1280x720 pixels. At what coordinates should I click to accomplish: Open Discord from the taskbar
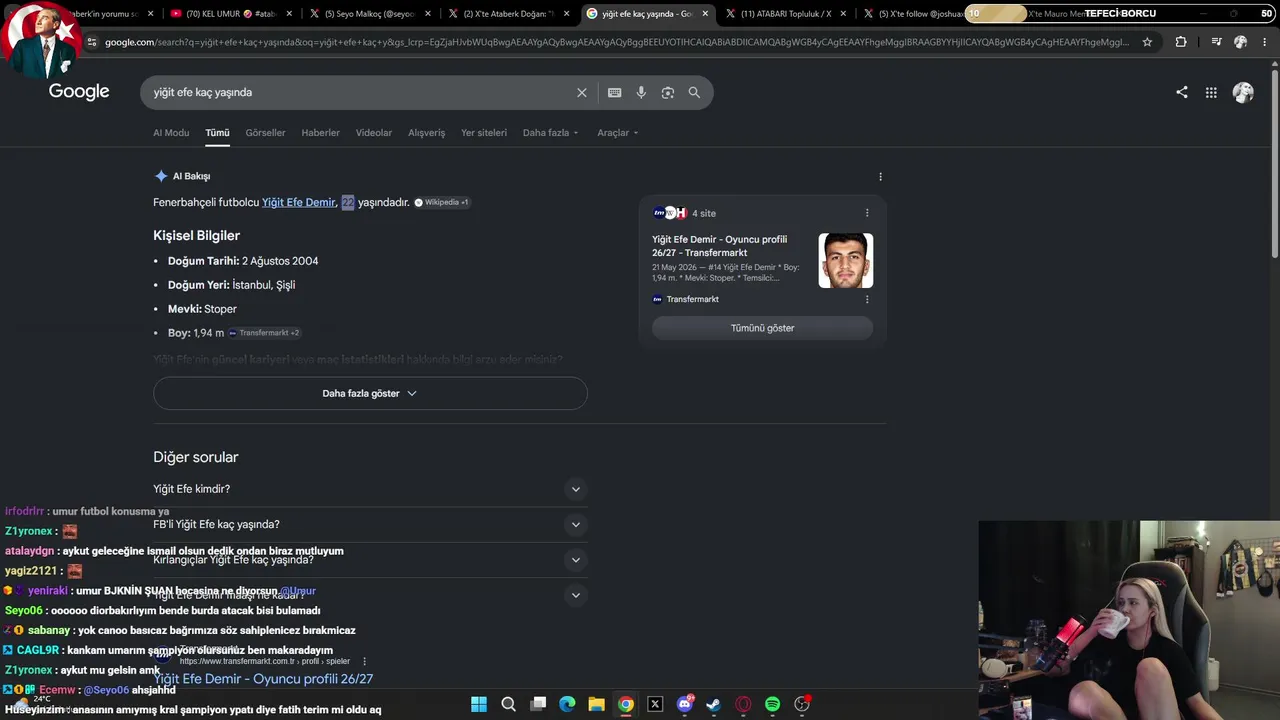tap(684, 704)
